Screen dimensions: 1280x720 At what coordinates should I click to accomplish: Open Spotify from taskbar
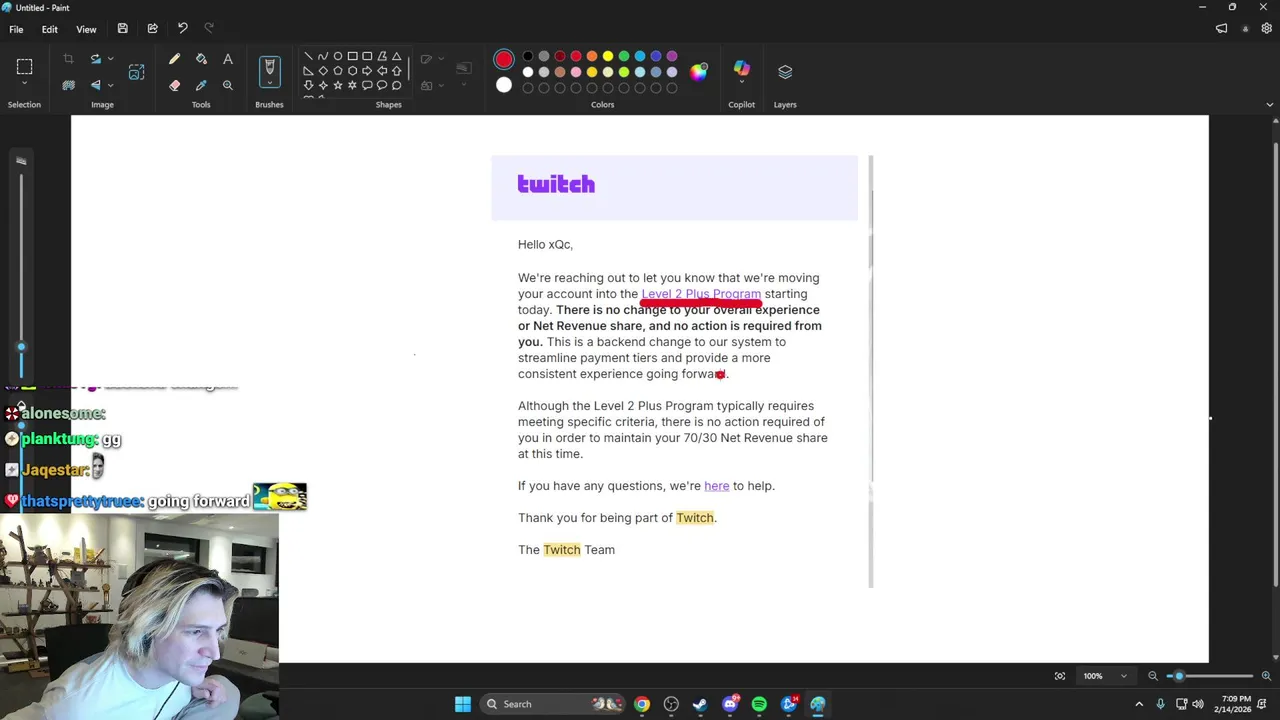(759, 704)
